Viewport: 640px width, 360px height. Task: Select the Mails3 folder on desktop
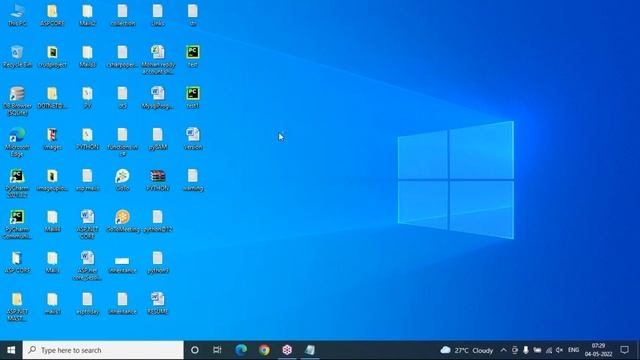87,57
